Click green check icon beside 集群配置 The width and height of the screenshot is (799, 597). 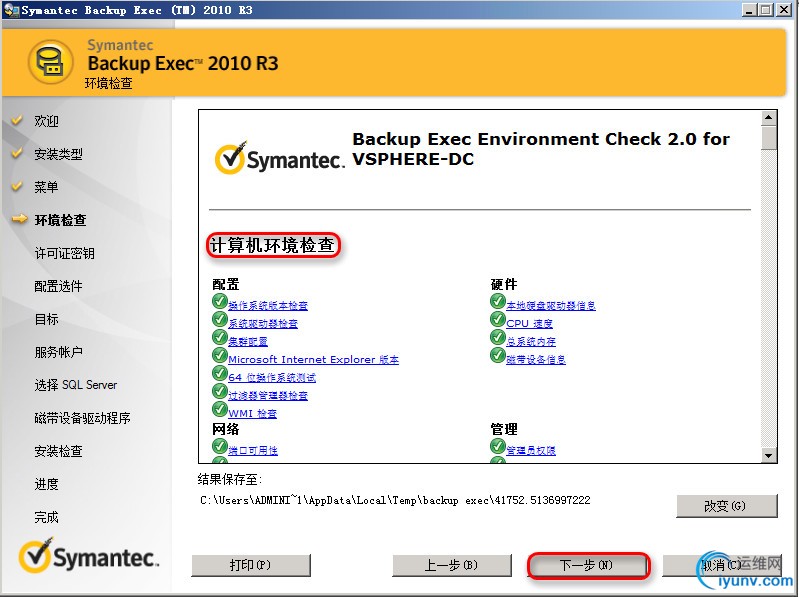click(x=220, y=337)
